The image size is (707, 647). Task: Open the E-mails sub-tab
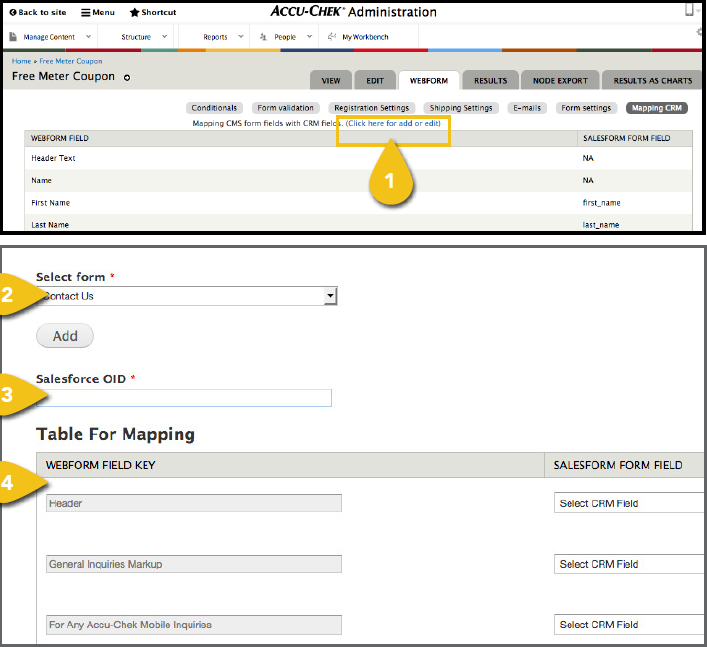click(527, 108)
